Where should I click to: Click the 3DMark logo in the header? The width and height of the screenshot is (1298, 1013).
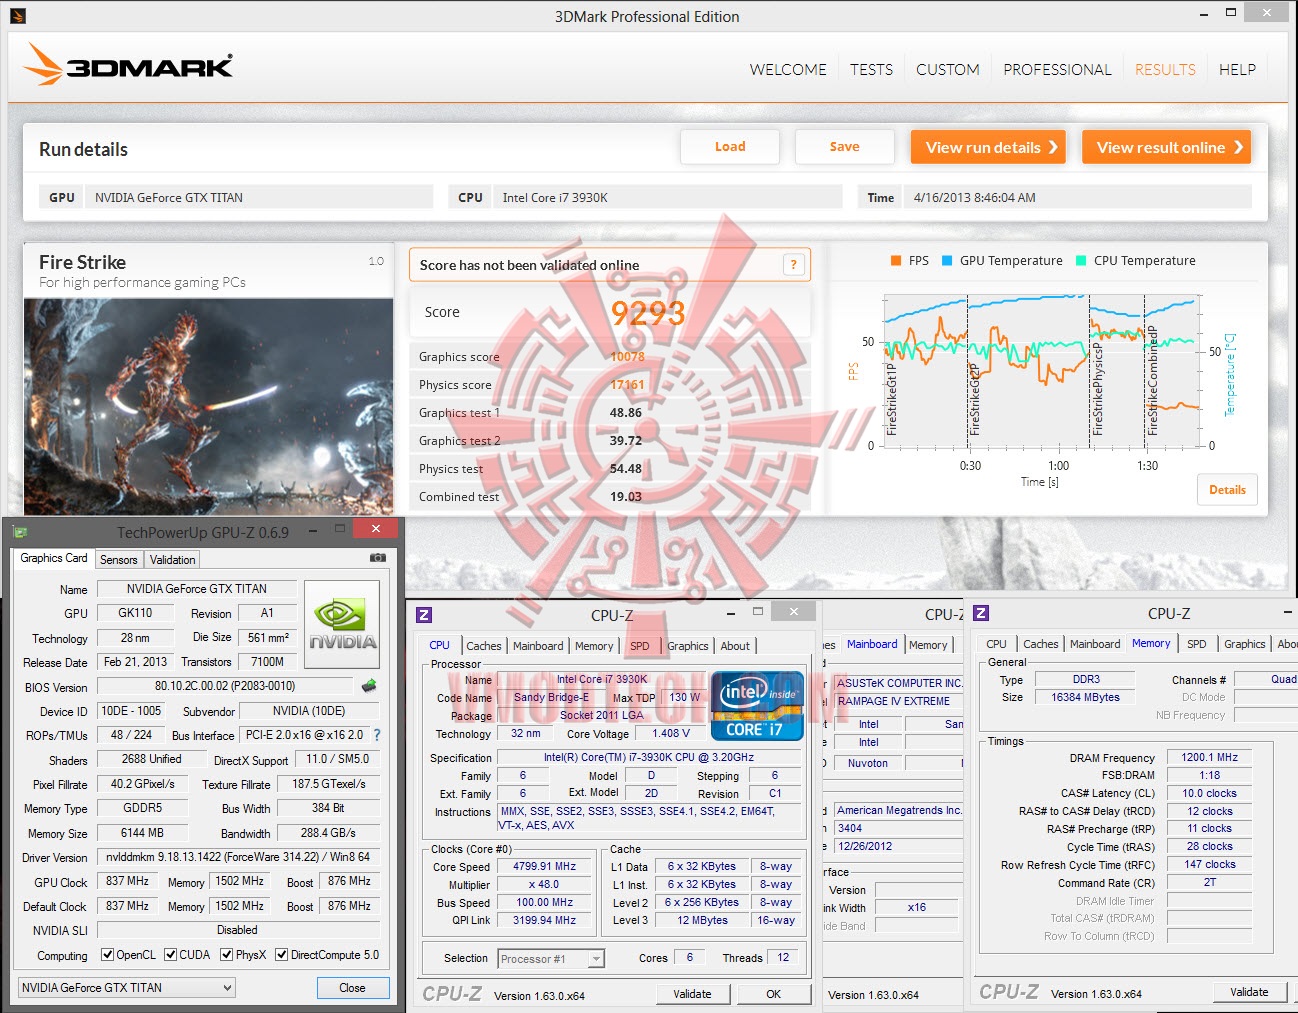coord(128,65)
